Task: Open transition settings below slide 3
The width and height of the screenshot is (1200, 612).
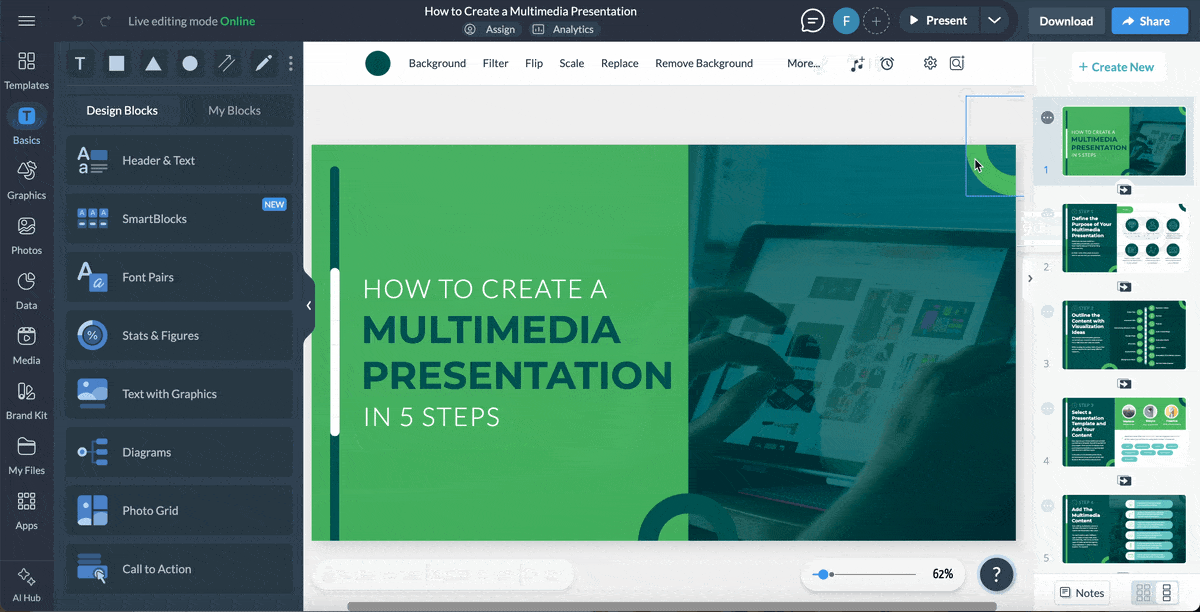Action: coord(1125,384)
